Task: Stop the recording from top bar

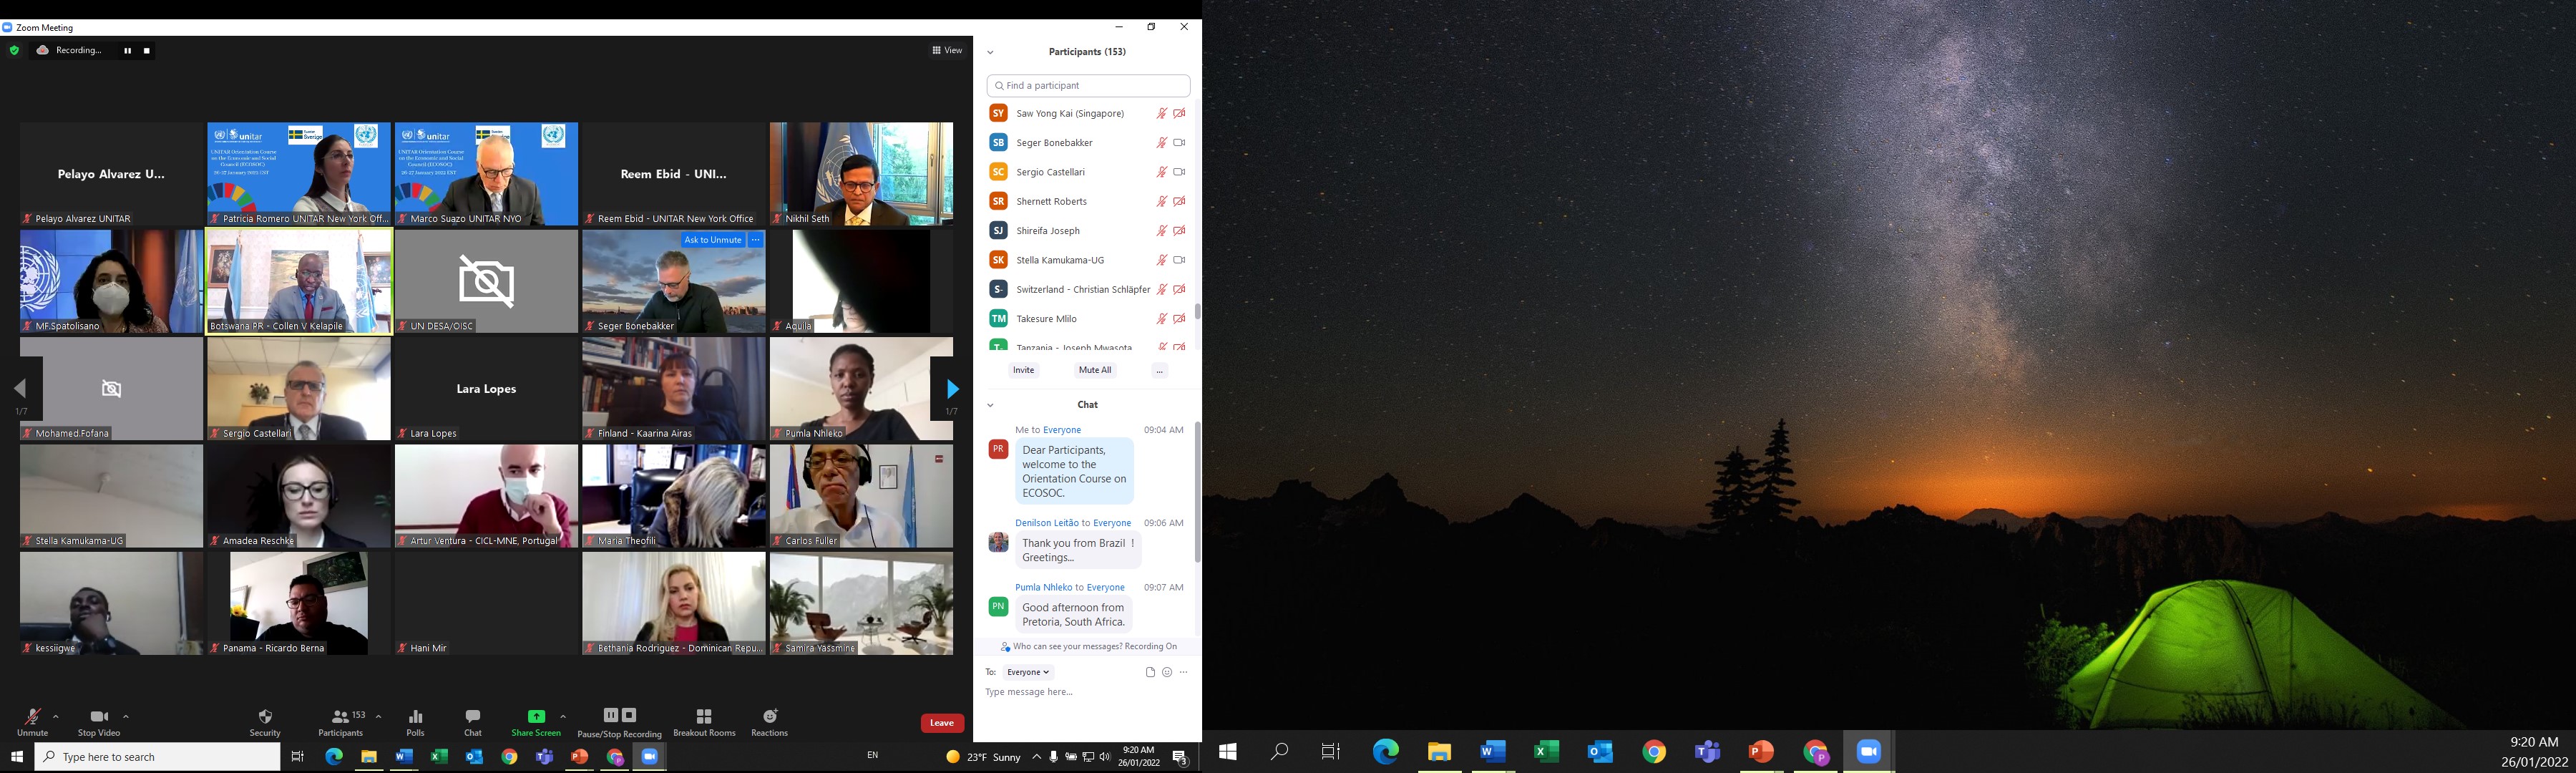Action: point(147,50)
